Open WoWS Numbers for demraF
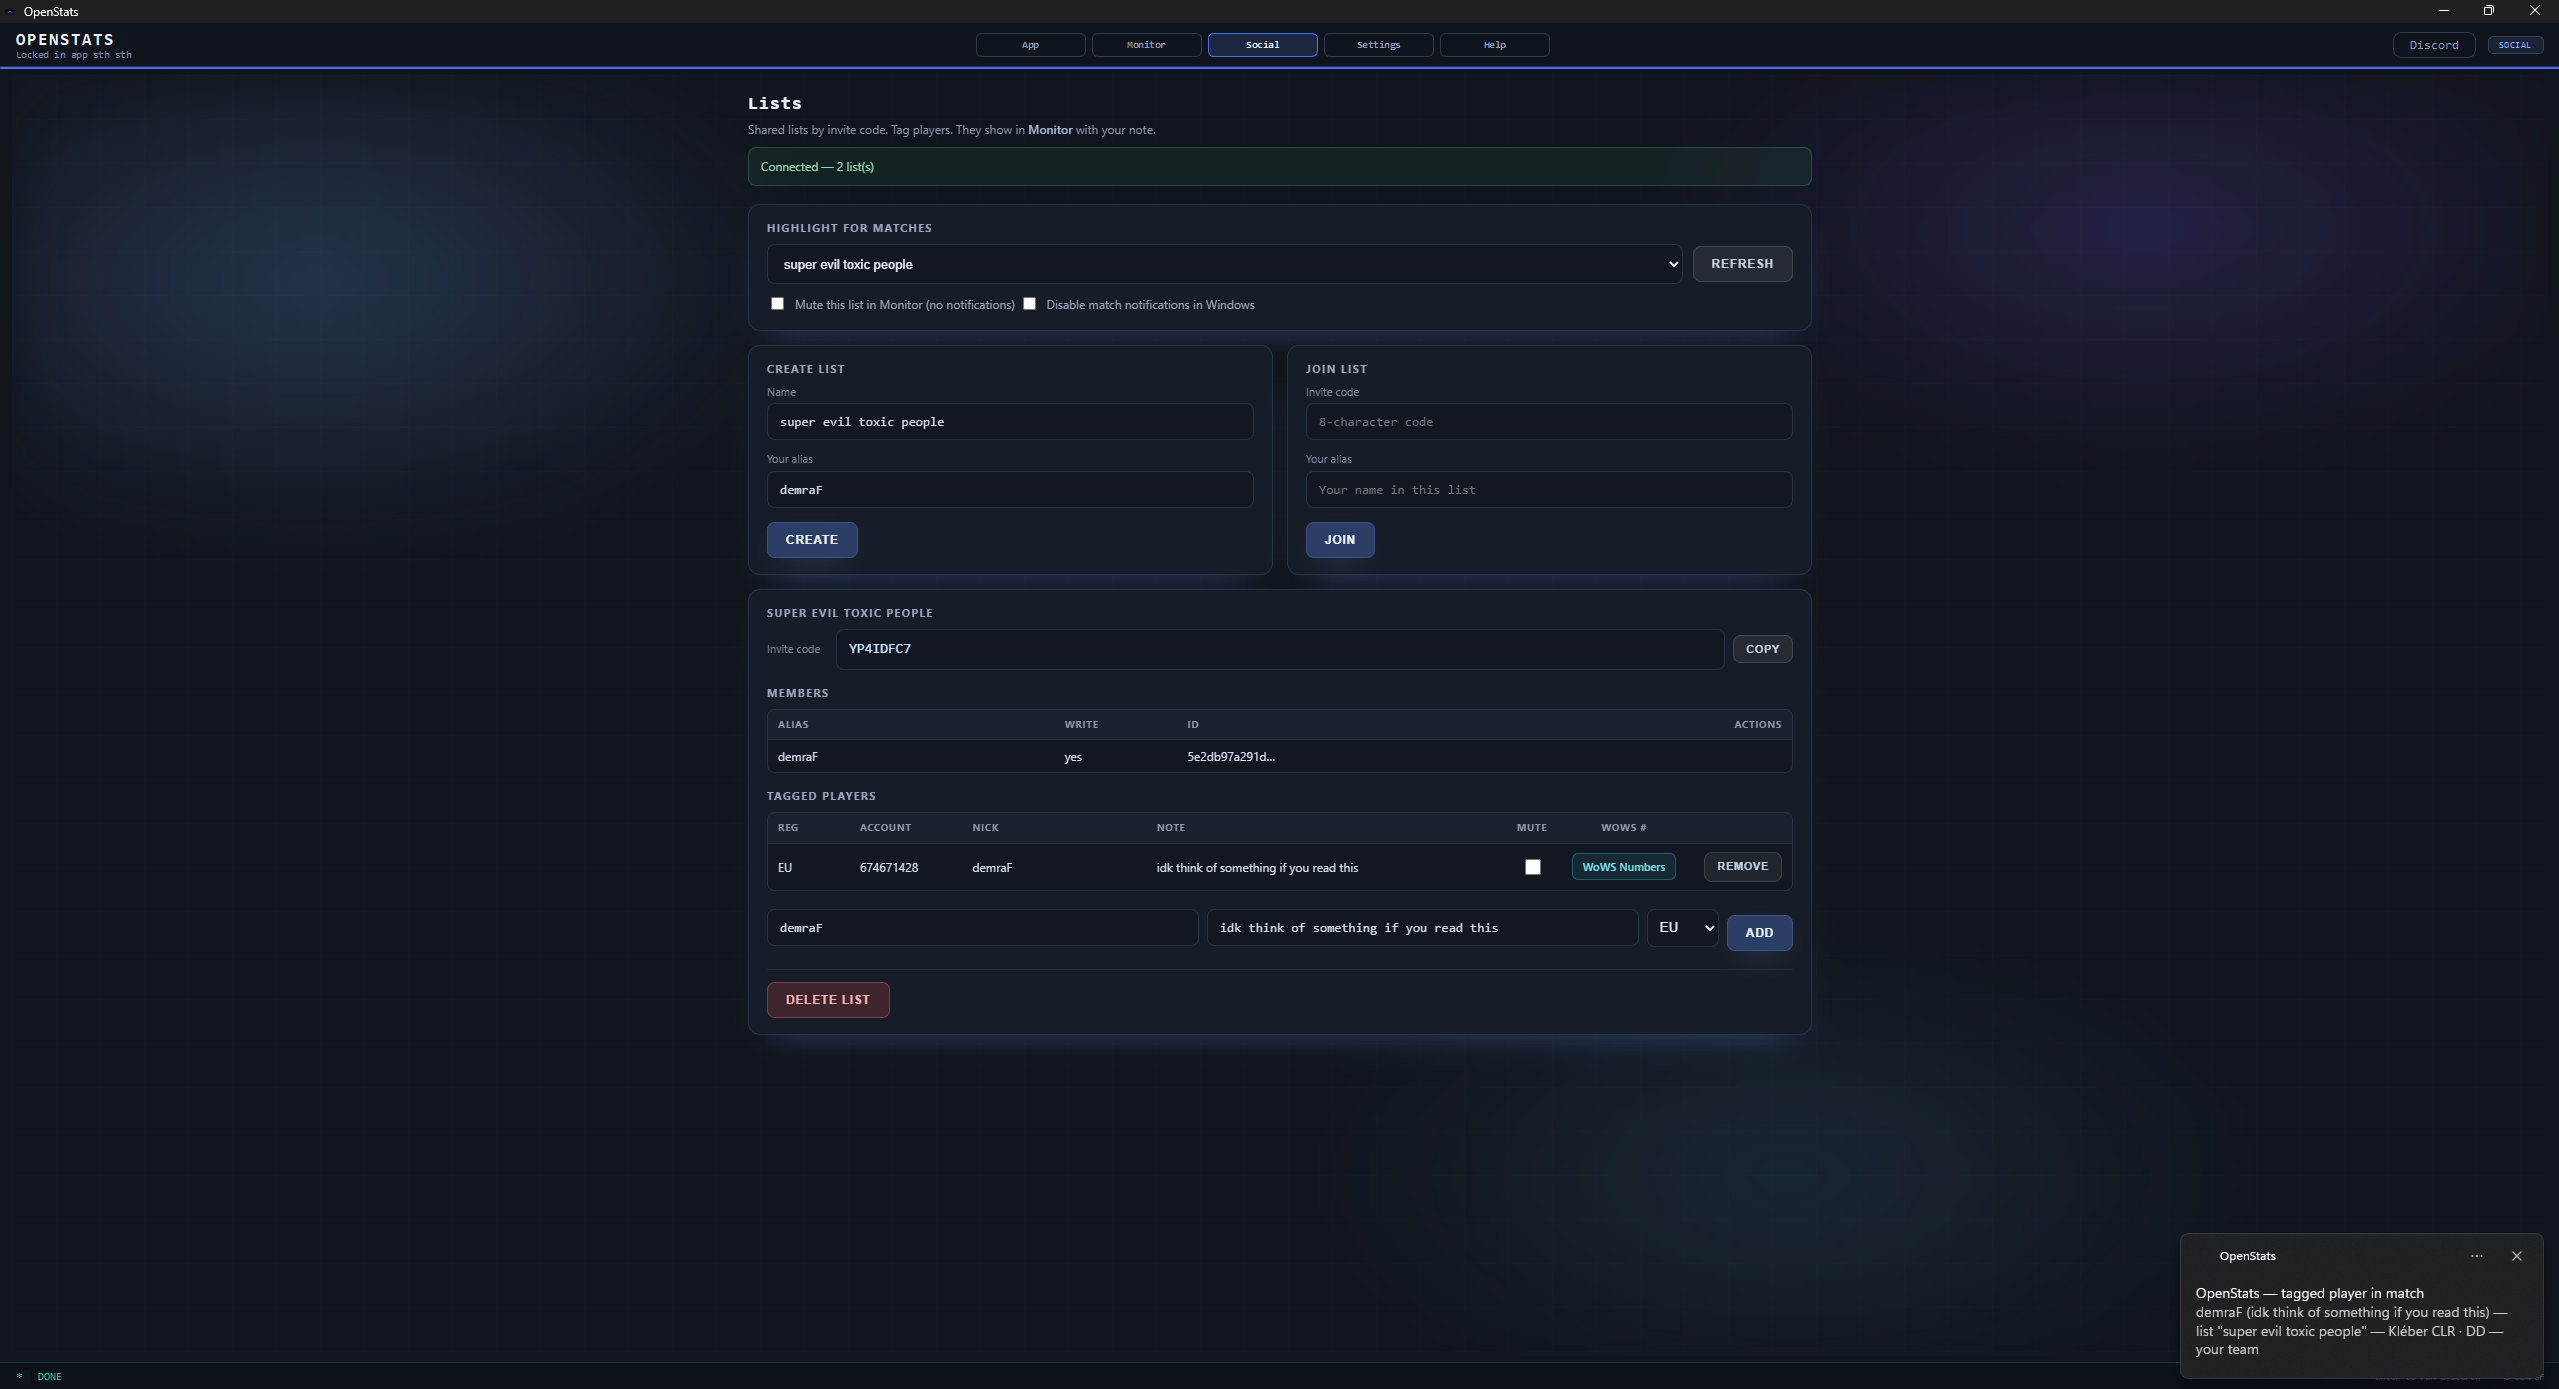This screenshot has height=1389, width=2559. click(x=1623, y=867)
